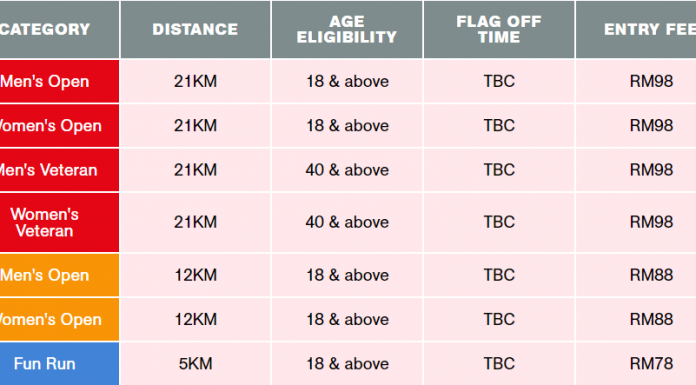
Task: Click the CATEGORY column header
Action: coord(59,29)
